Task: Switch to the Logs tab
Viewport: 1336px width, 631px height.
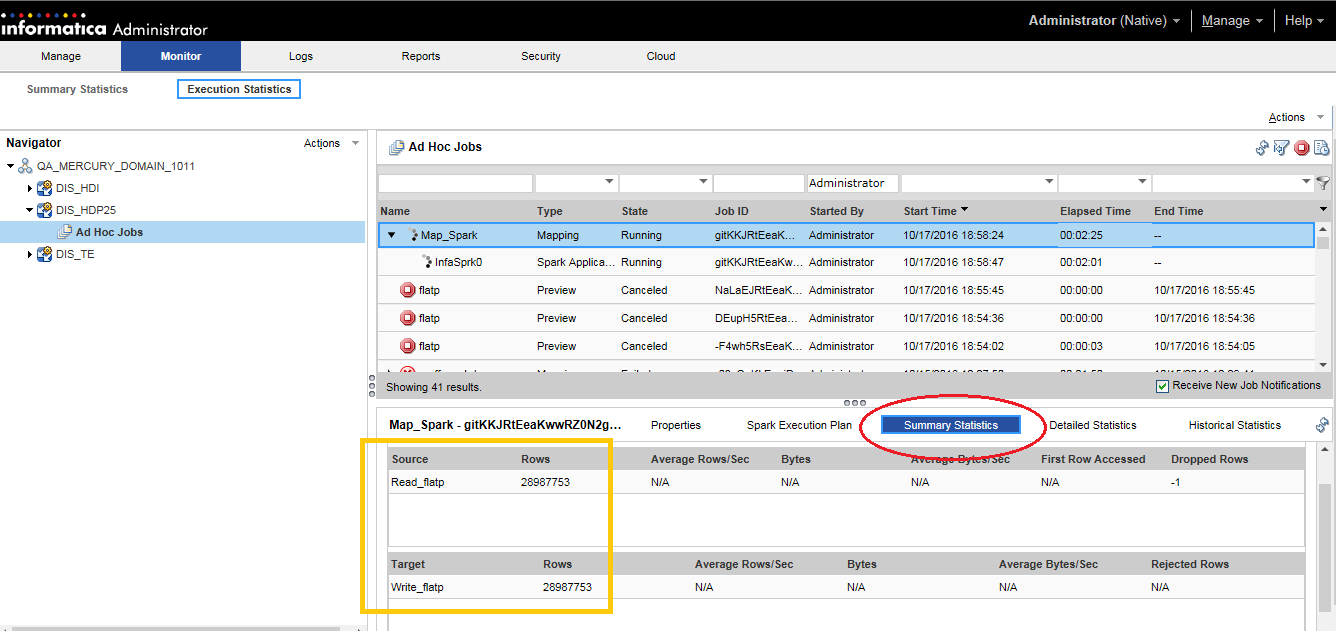Action: 301,56
